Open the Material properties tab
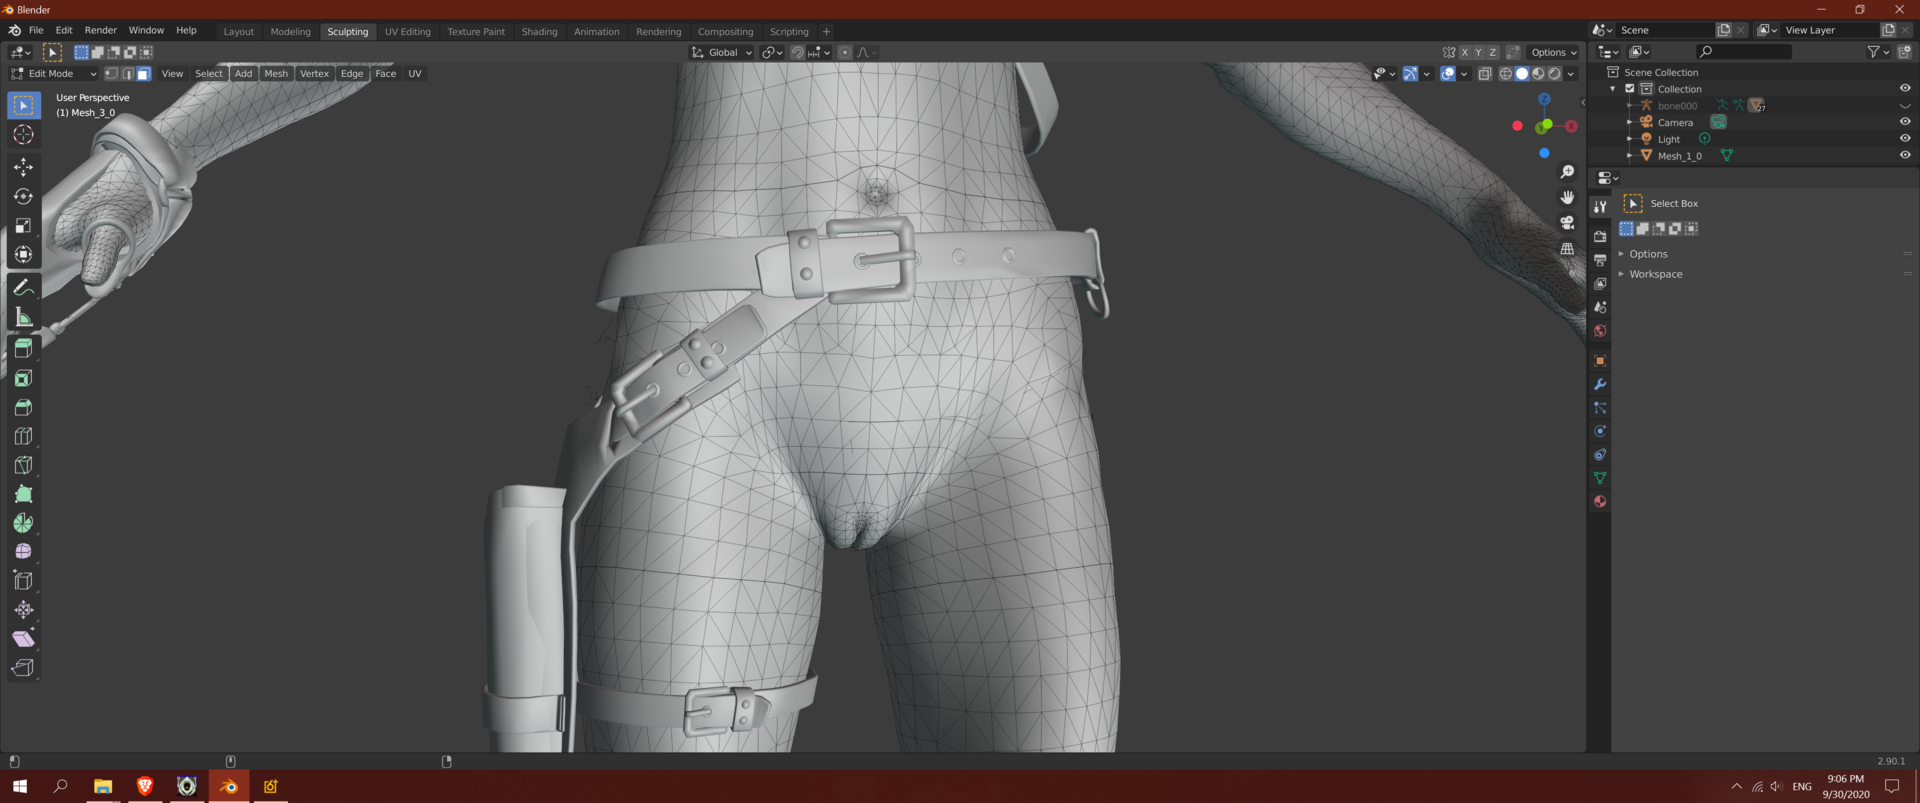The width and height of the screenshot is (1920, 803). pos(1600,501)
